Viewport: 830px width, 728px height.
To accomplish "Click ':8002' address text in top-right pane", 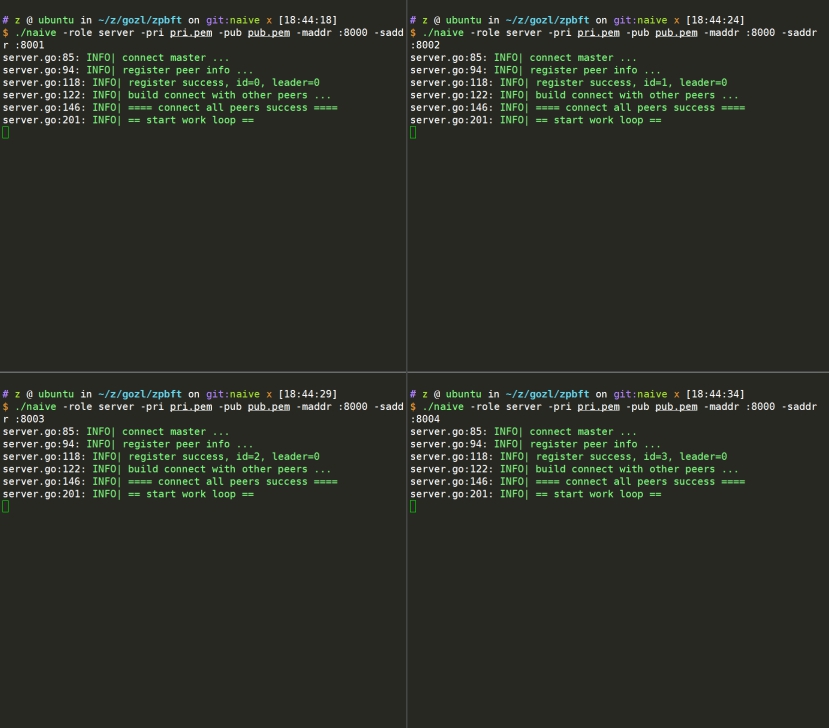I will tap(425, 45).
